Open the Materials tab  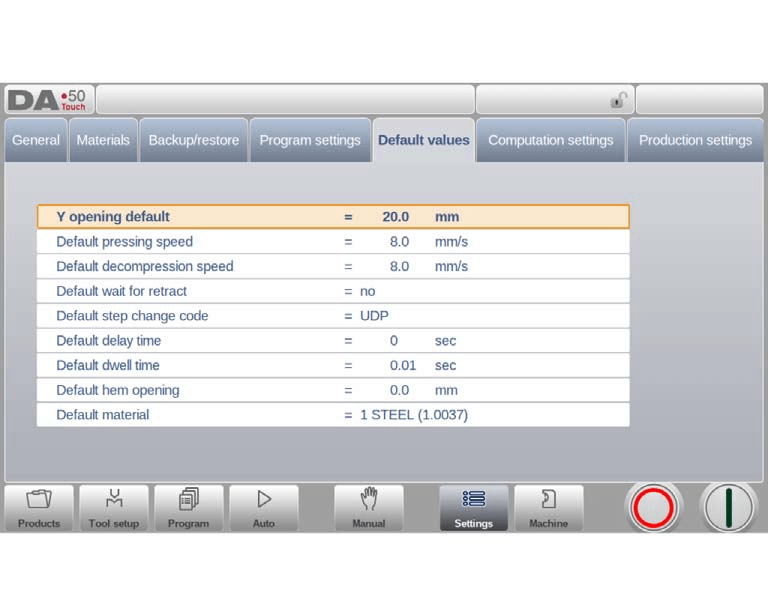tap(103, 140)
